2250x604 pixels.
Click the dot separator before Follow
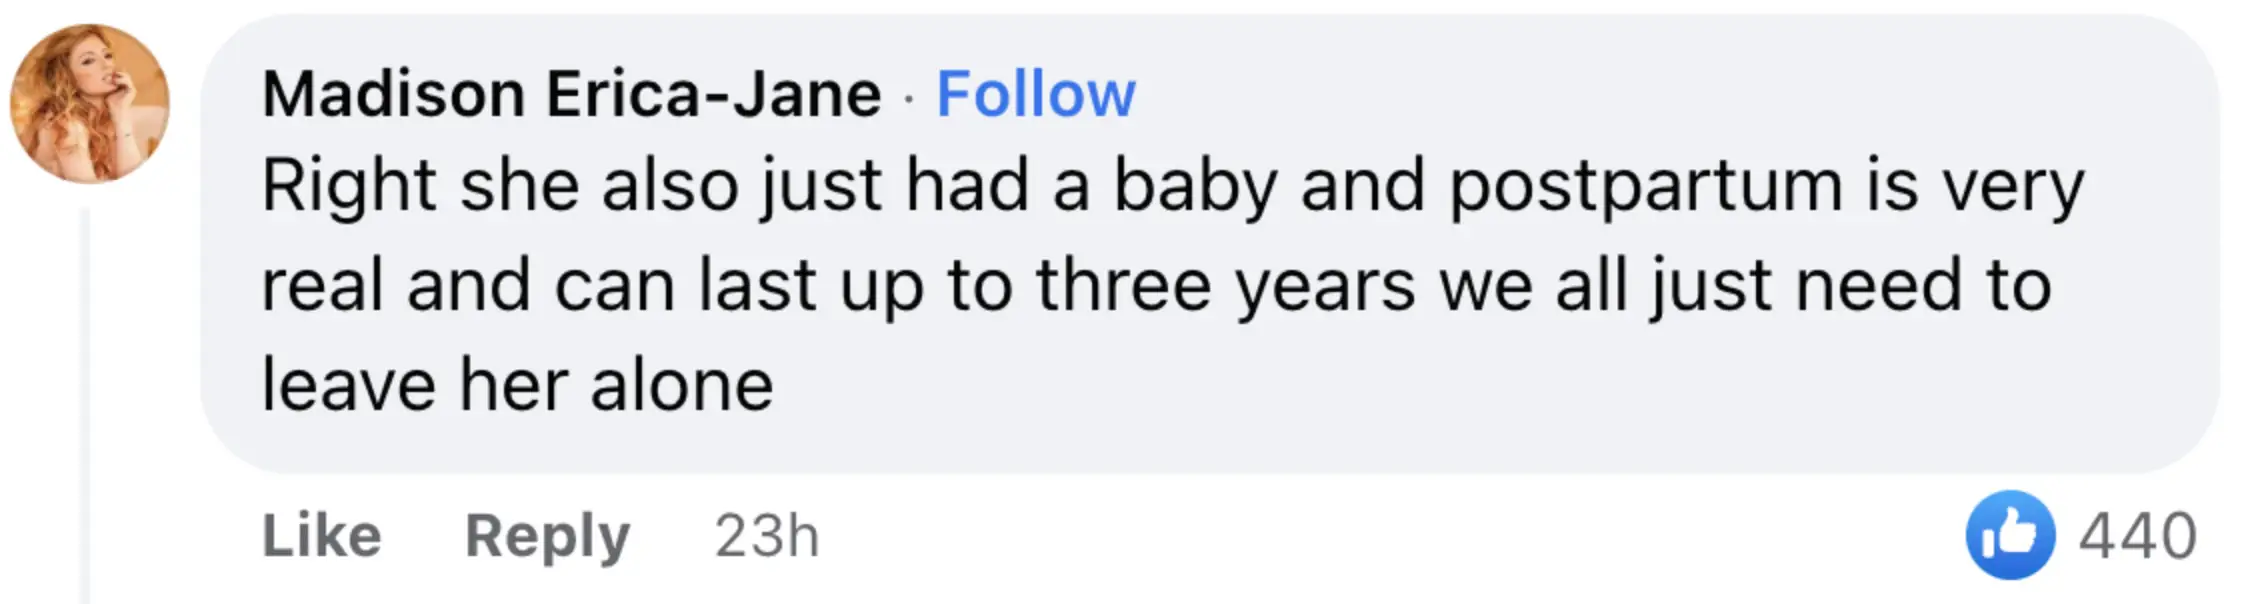pos(908,97)
